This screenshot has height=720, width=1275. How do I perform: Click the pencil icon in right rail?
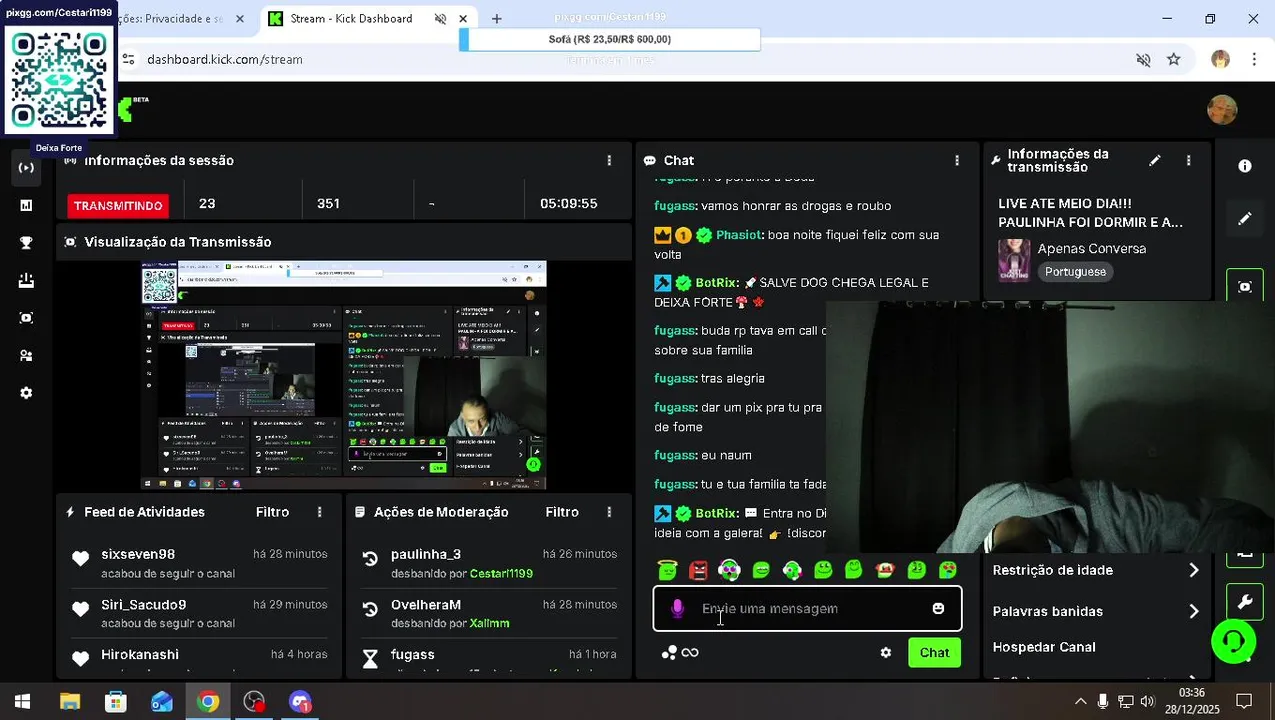pos(1245,218)
